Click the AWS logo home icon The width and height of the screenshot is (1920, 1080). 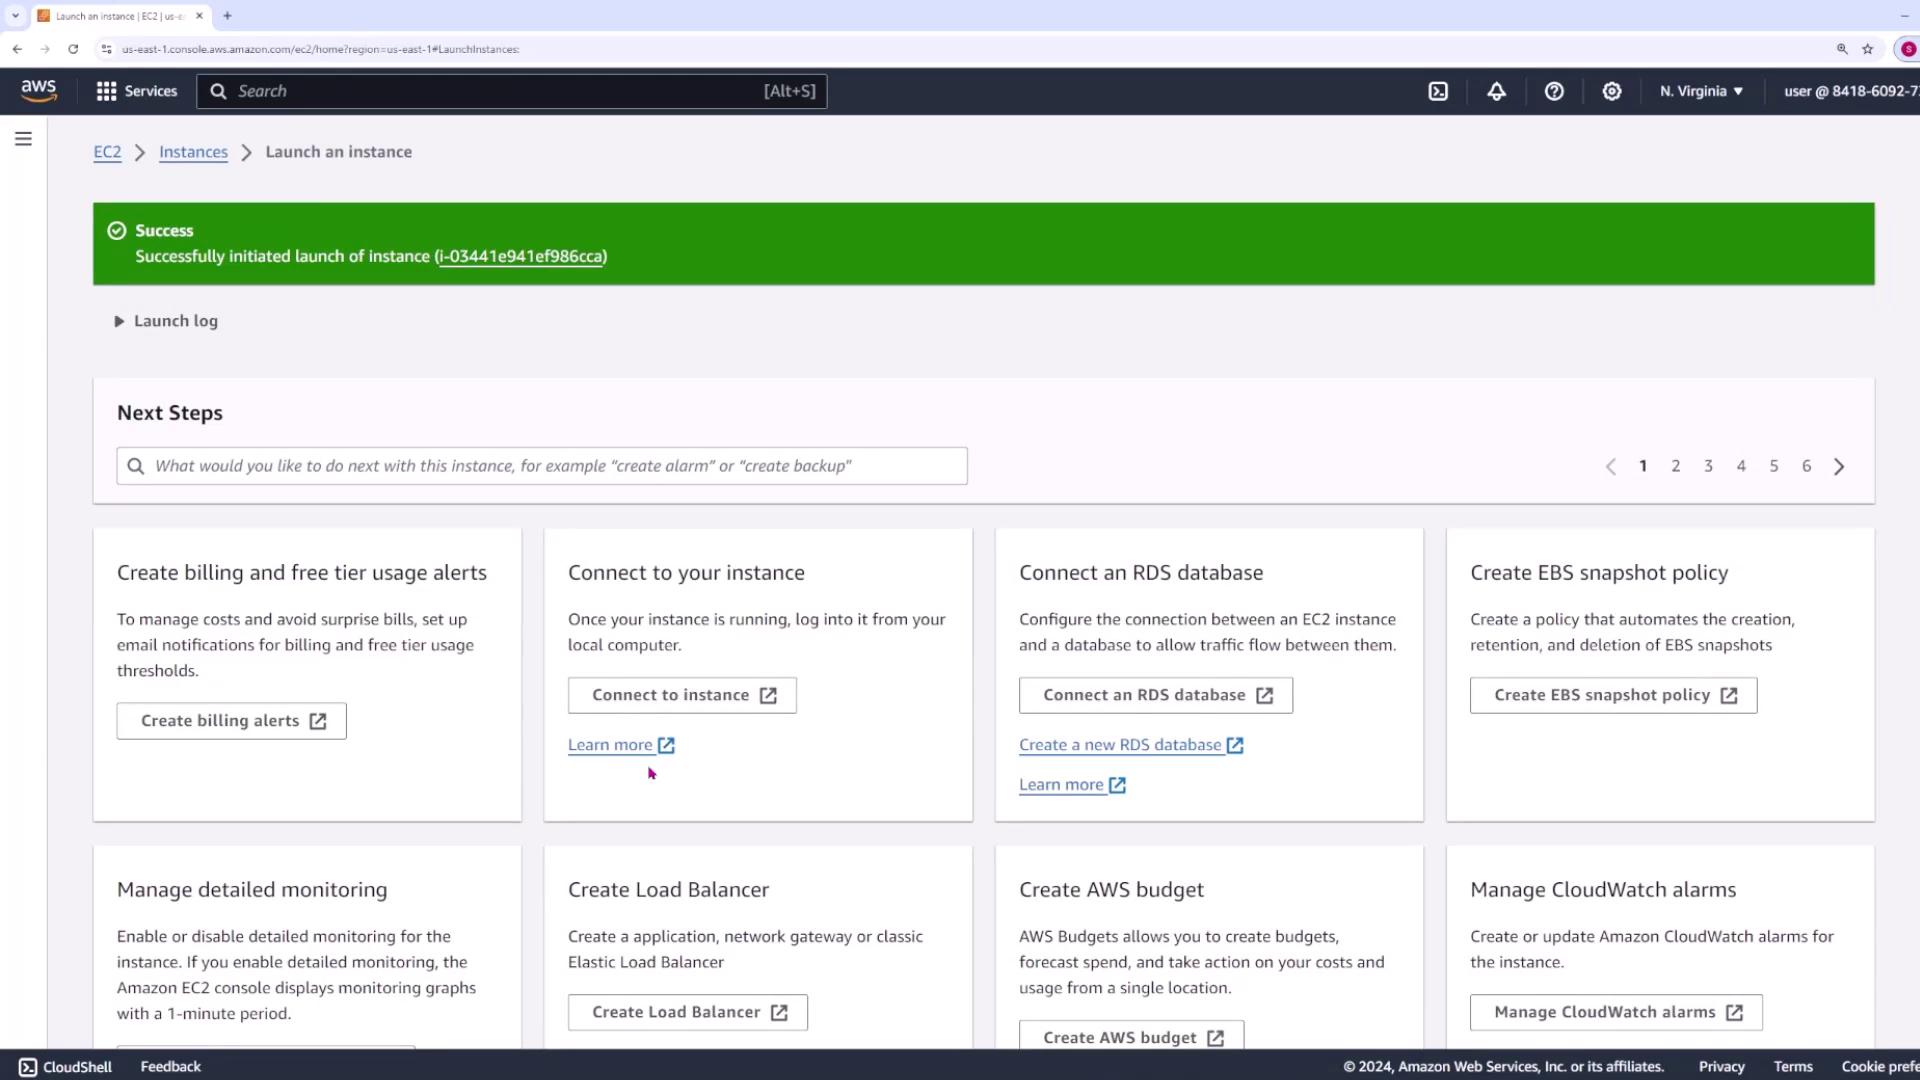tap(39, 91)
